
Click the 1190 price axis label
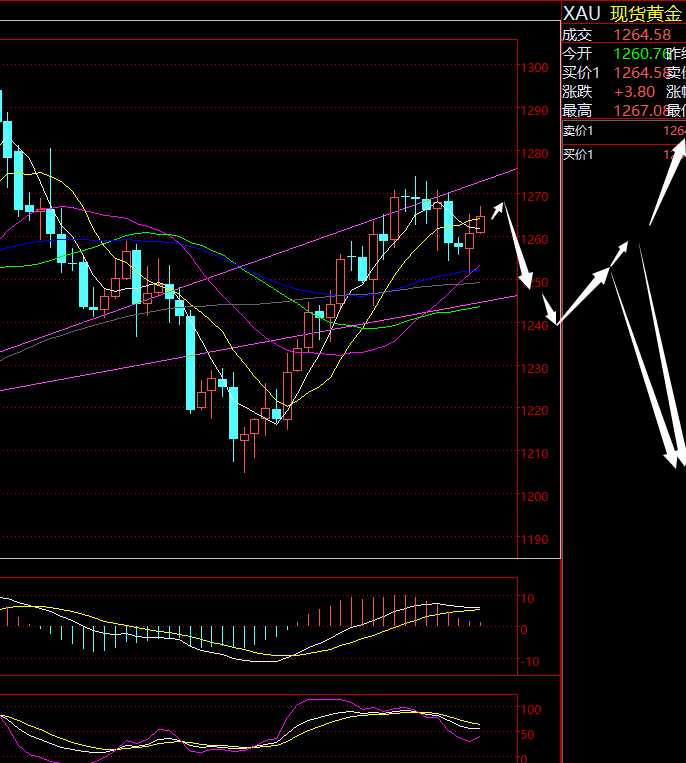pos(535,540)
